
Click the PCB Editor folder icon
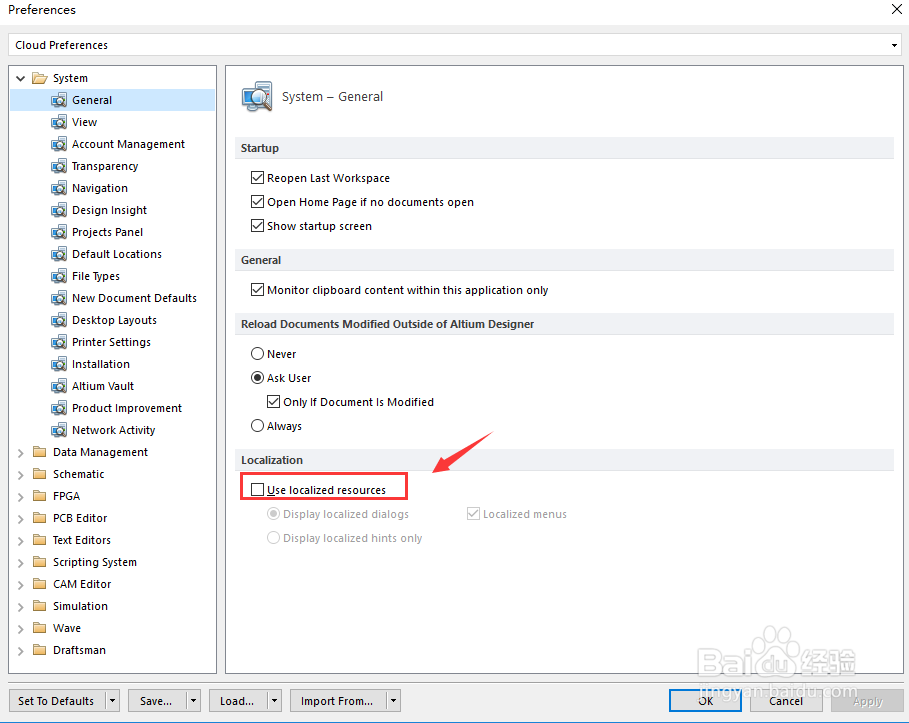coord(39,518)
